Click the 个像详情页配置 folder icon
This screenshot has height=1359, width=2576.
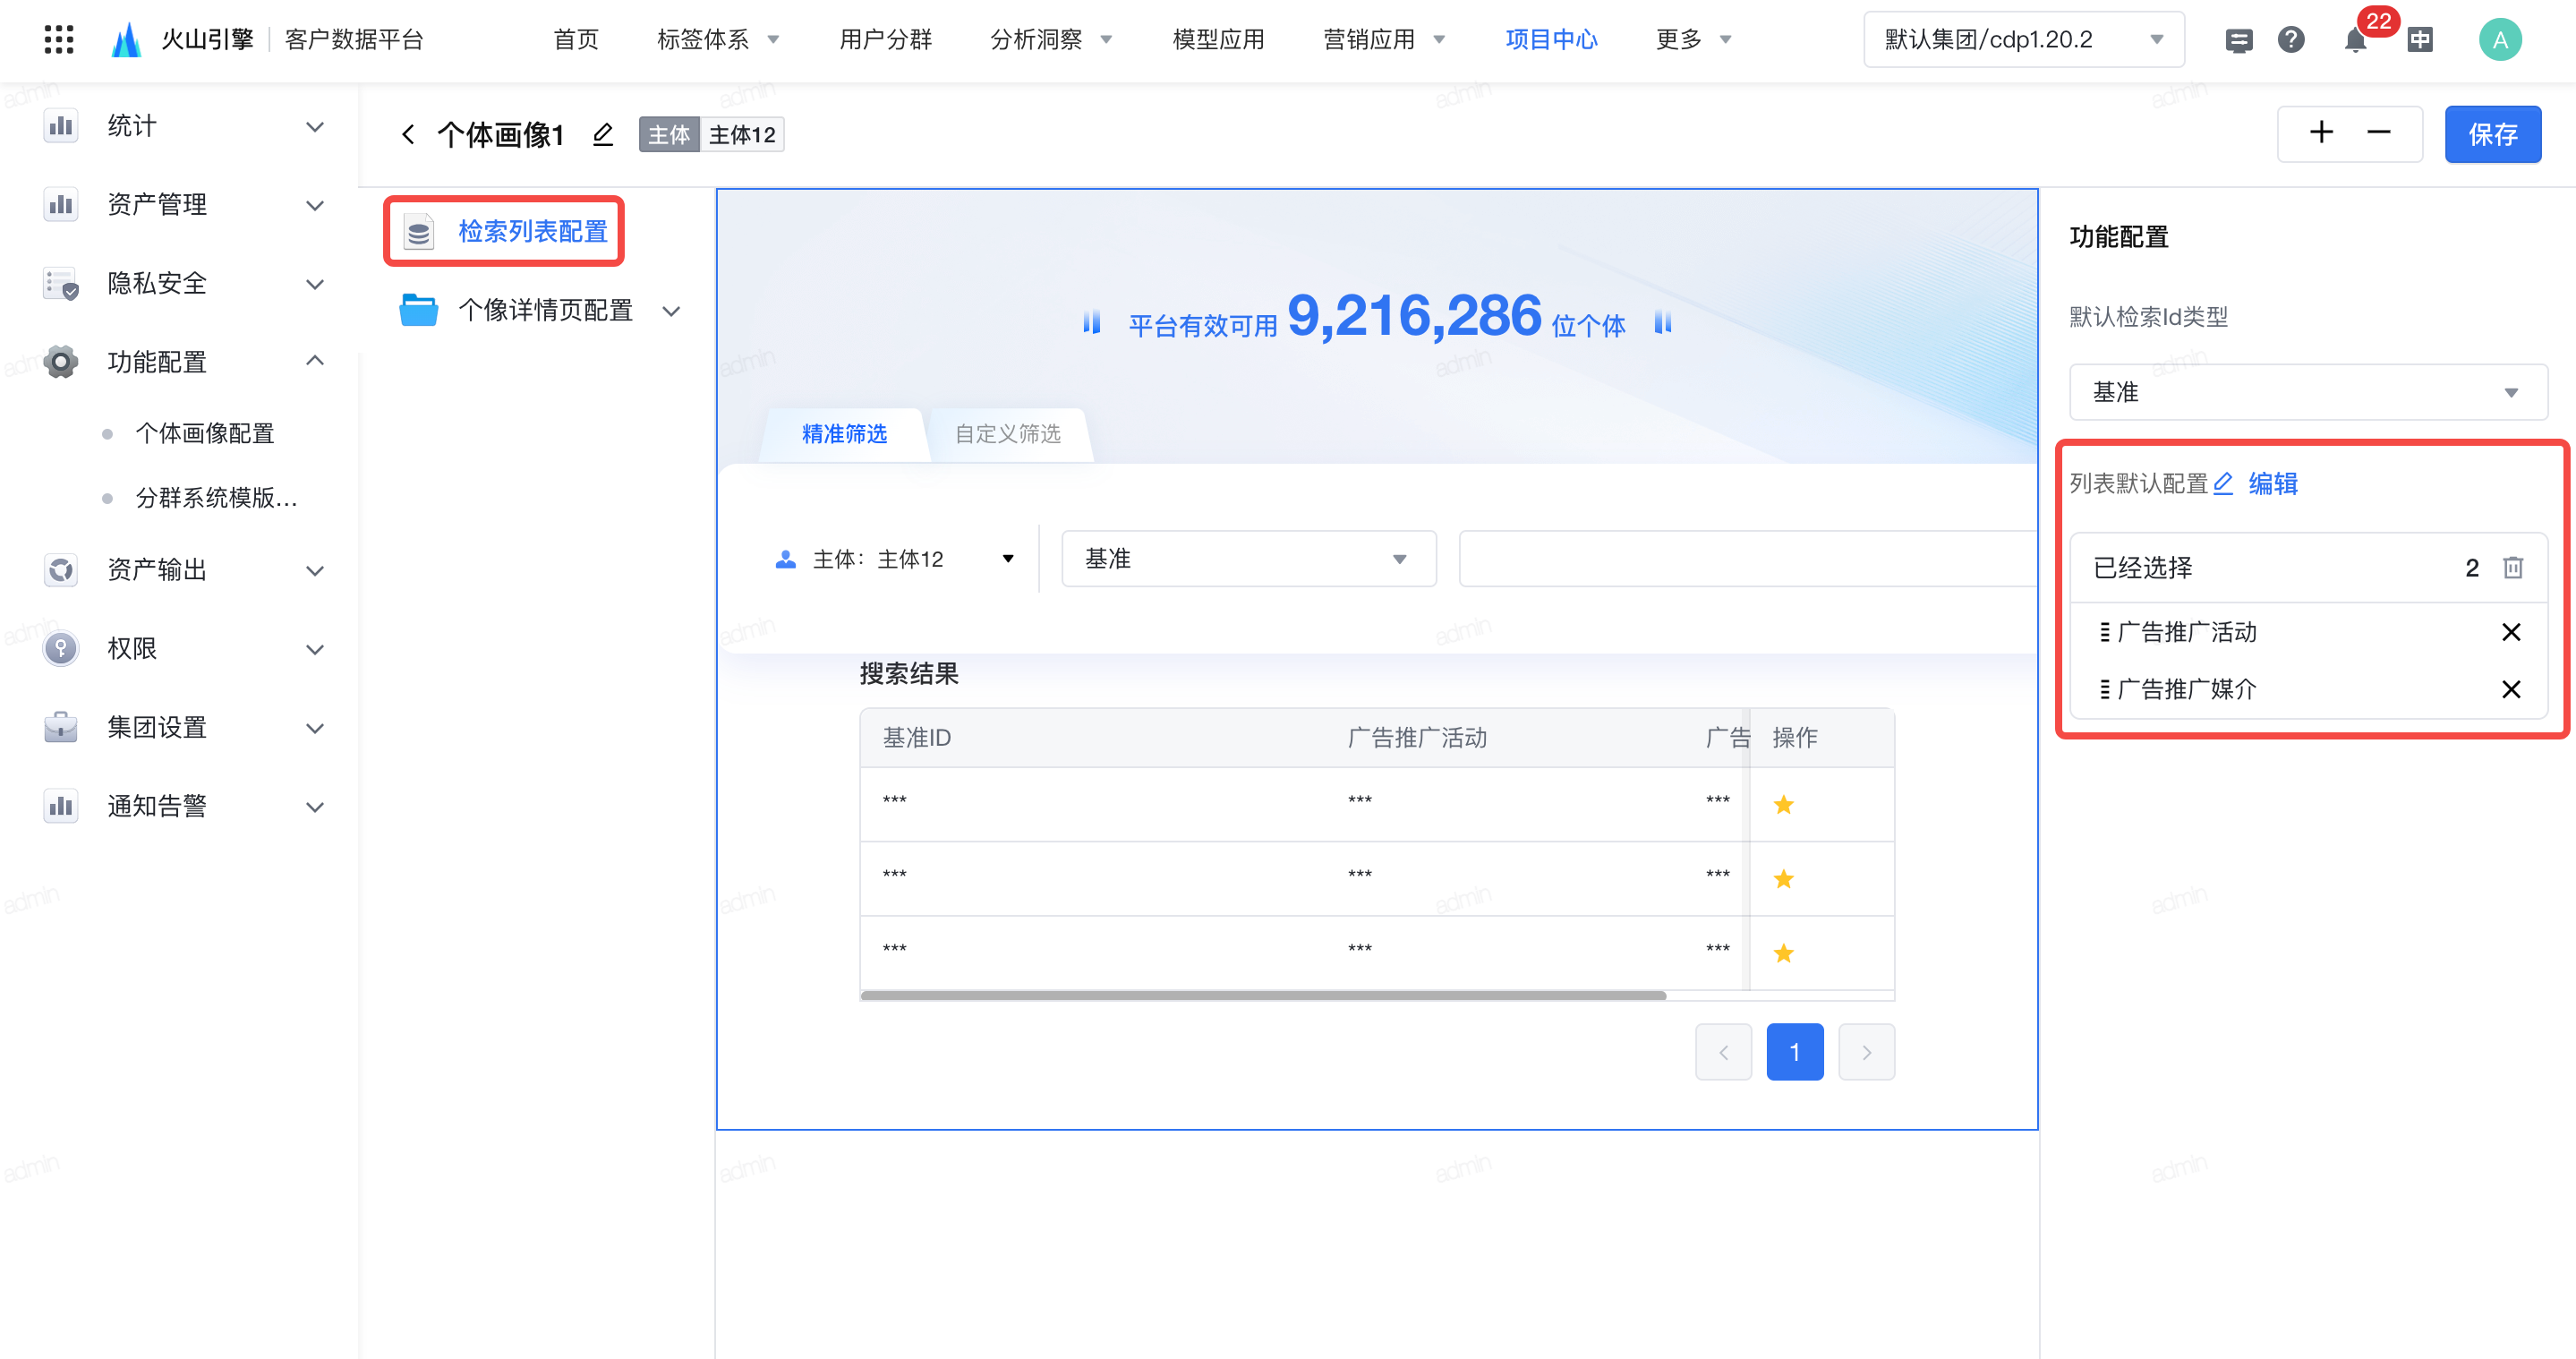(418, 310)
